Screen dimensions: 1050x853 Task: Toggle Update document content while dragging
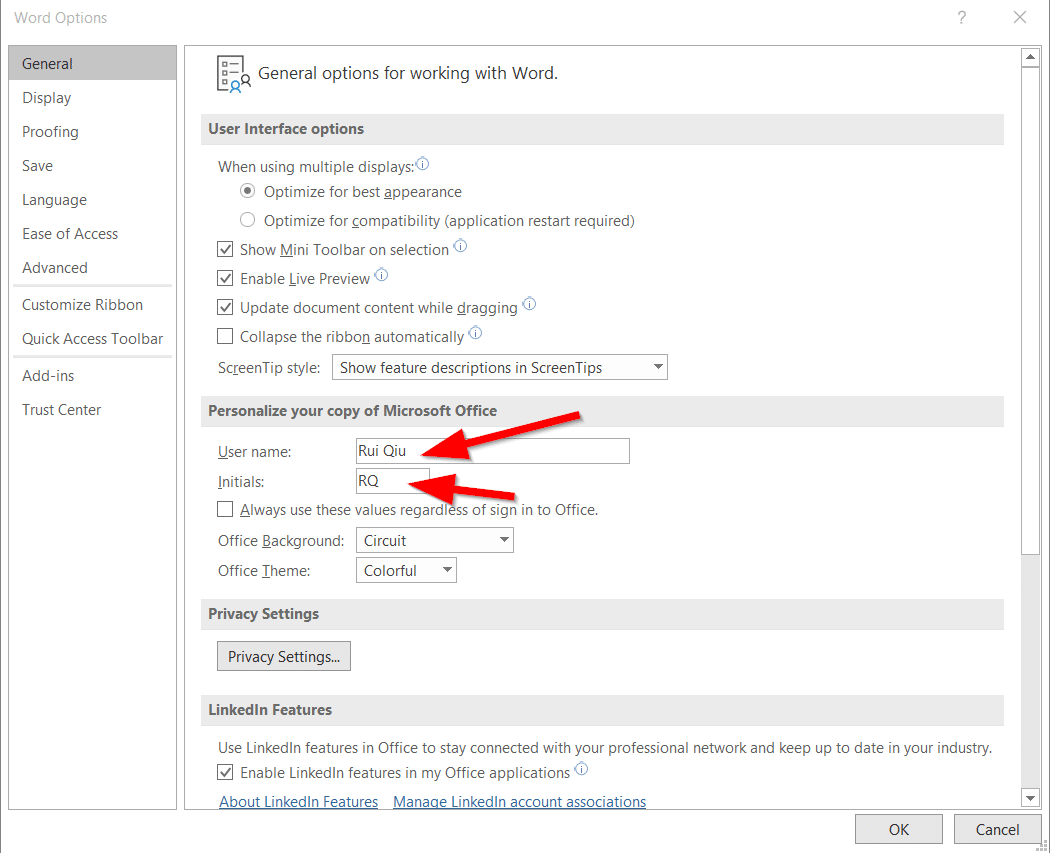225,308
